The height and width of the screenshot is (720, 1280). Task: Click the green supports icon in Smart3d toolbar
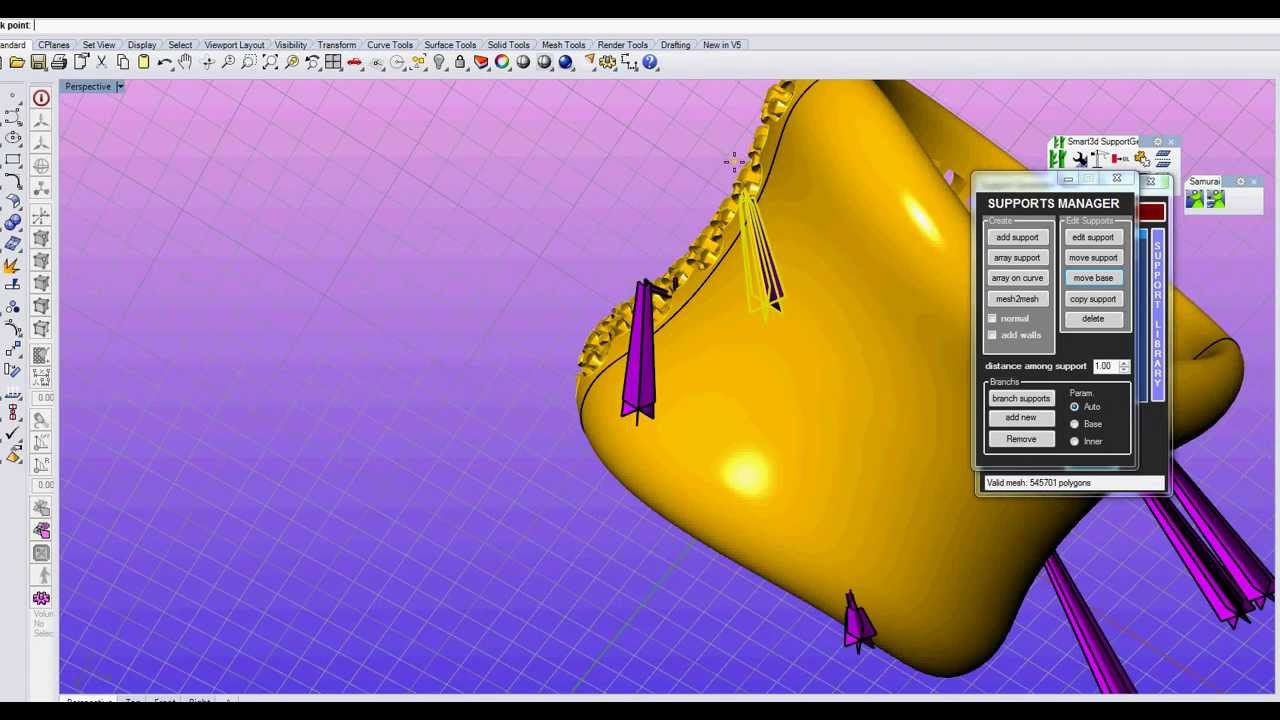tap(1057, 158)
